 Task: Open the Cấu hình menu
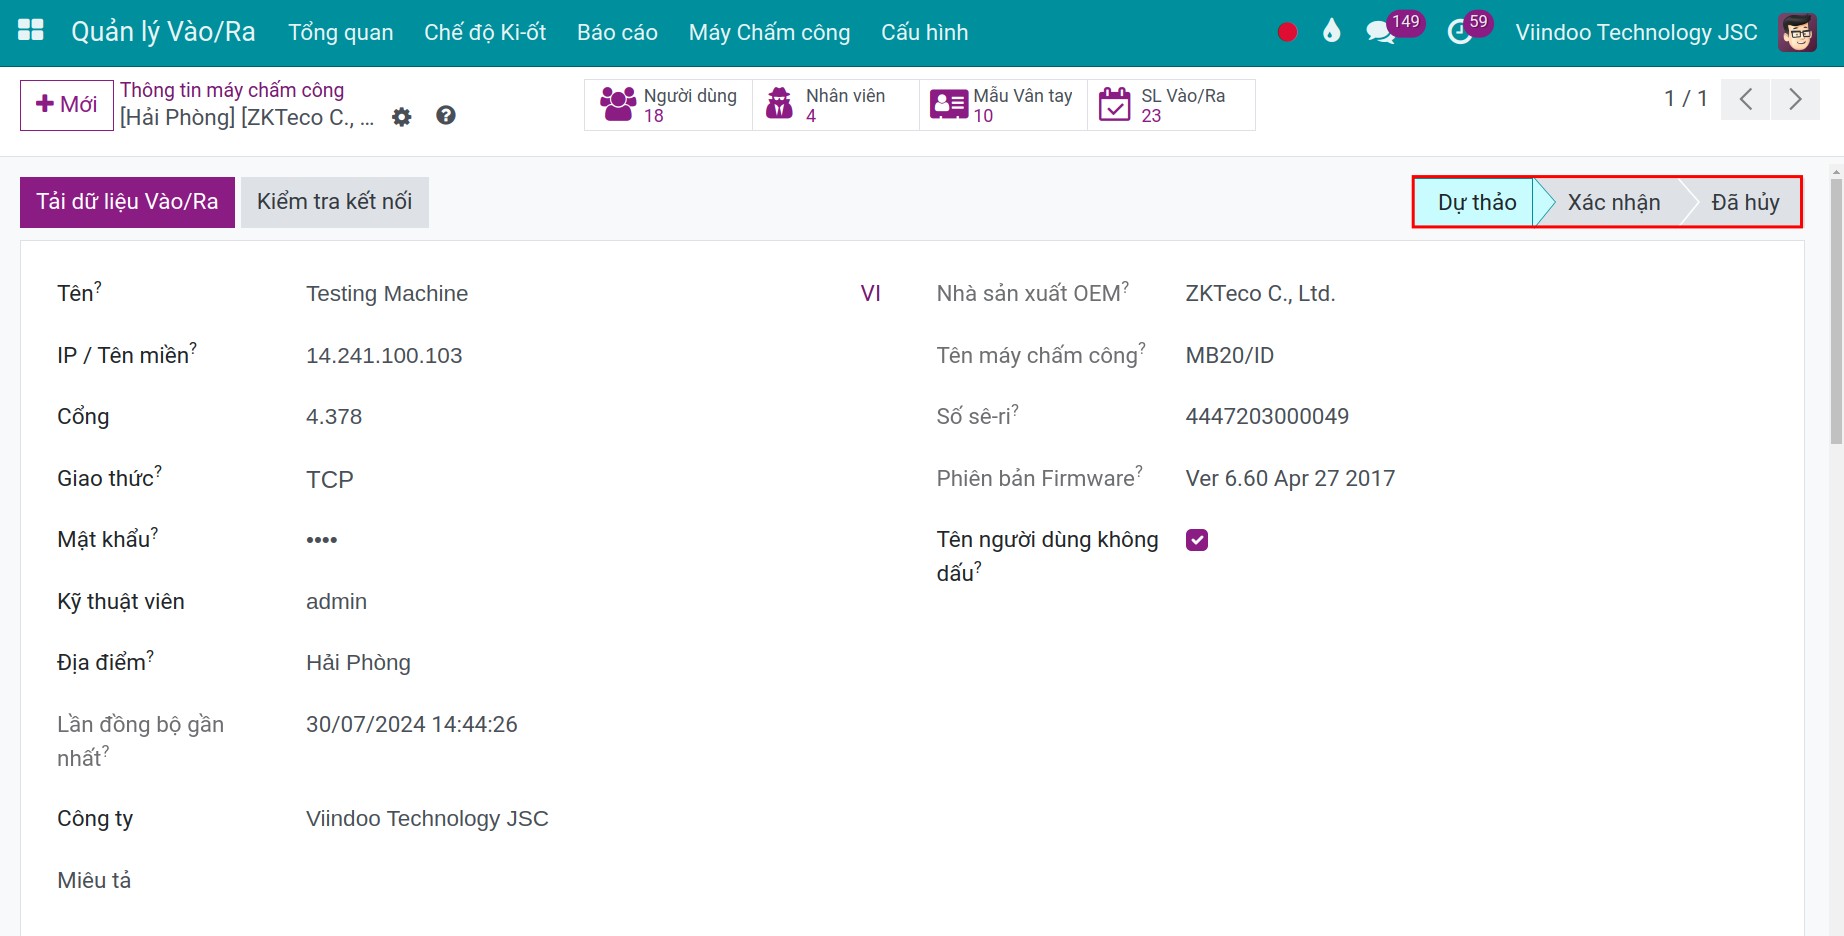(924, 32)
